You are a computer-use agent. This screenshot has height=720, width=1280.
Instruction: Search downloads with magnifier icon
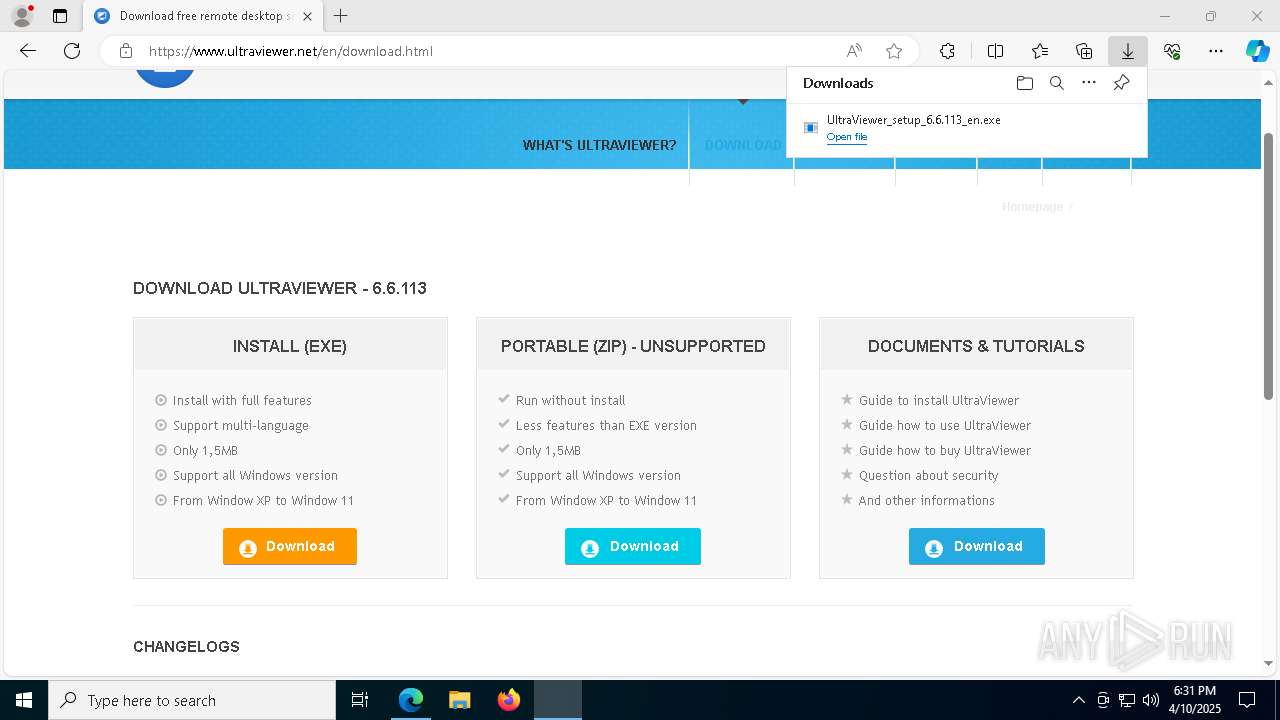pos(1056,83)
